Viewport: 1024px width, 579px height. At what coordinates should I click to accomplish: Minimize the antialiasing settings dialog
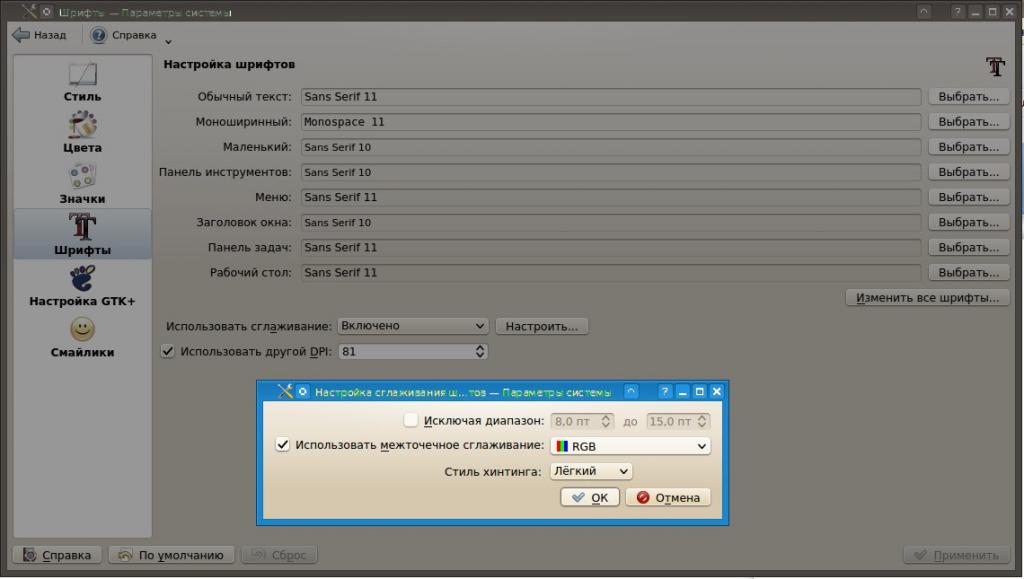pyautogui.click(x=682, y=391)
